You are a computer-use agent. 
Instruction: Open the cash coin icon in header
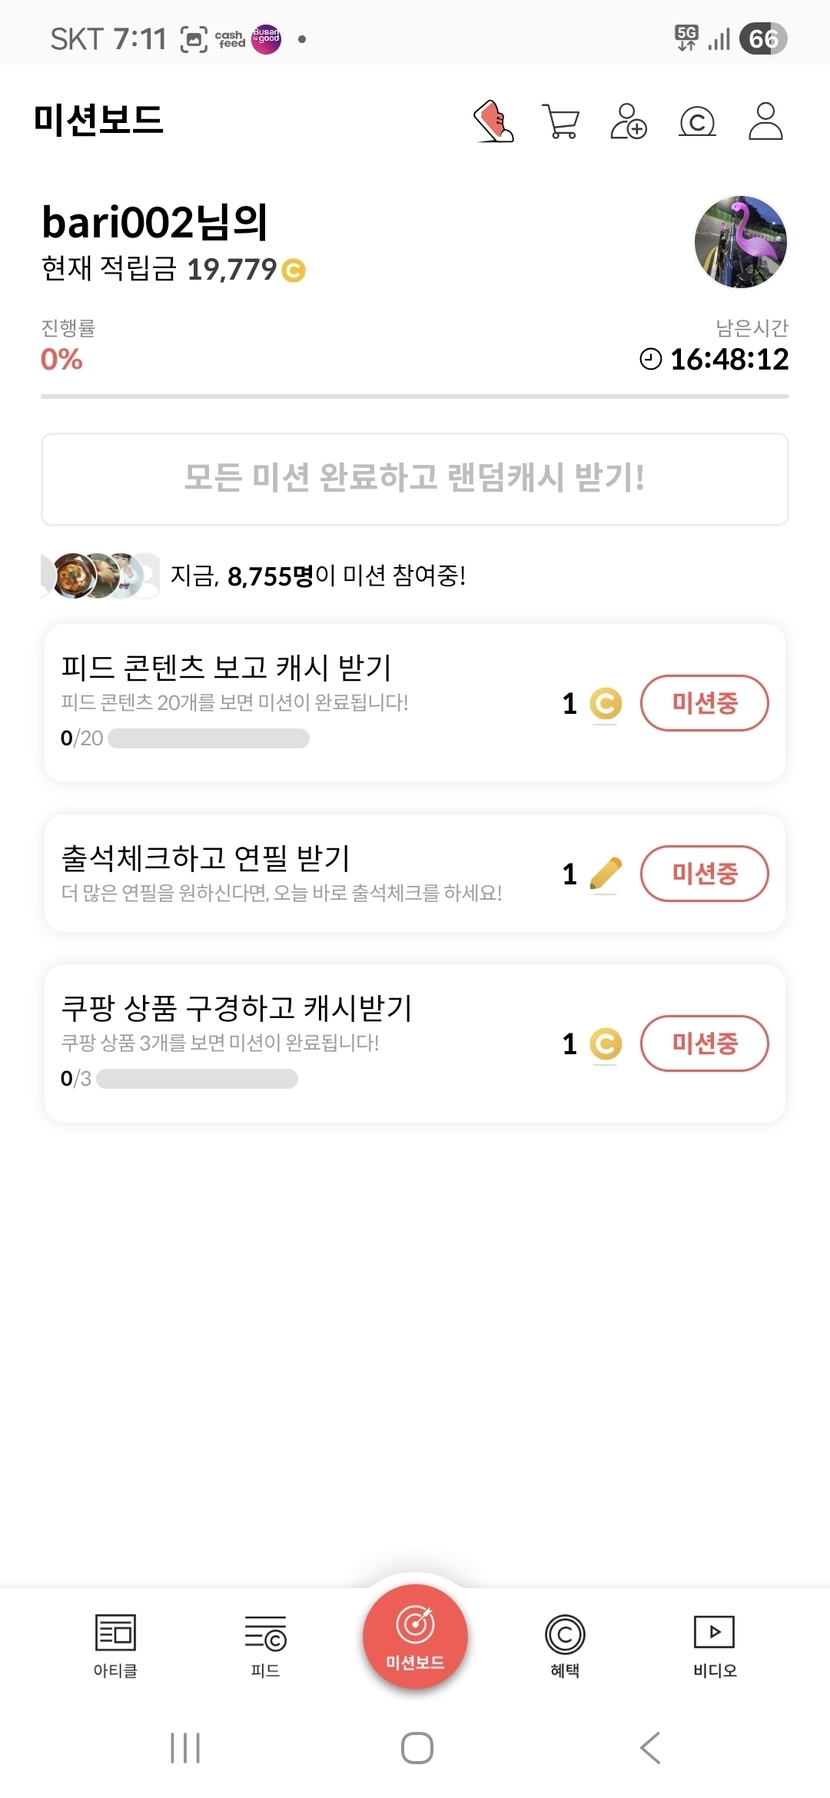697,122
